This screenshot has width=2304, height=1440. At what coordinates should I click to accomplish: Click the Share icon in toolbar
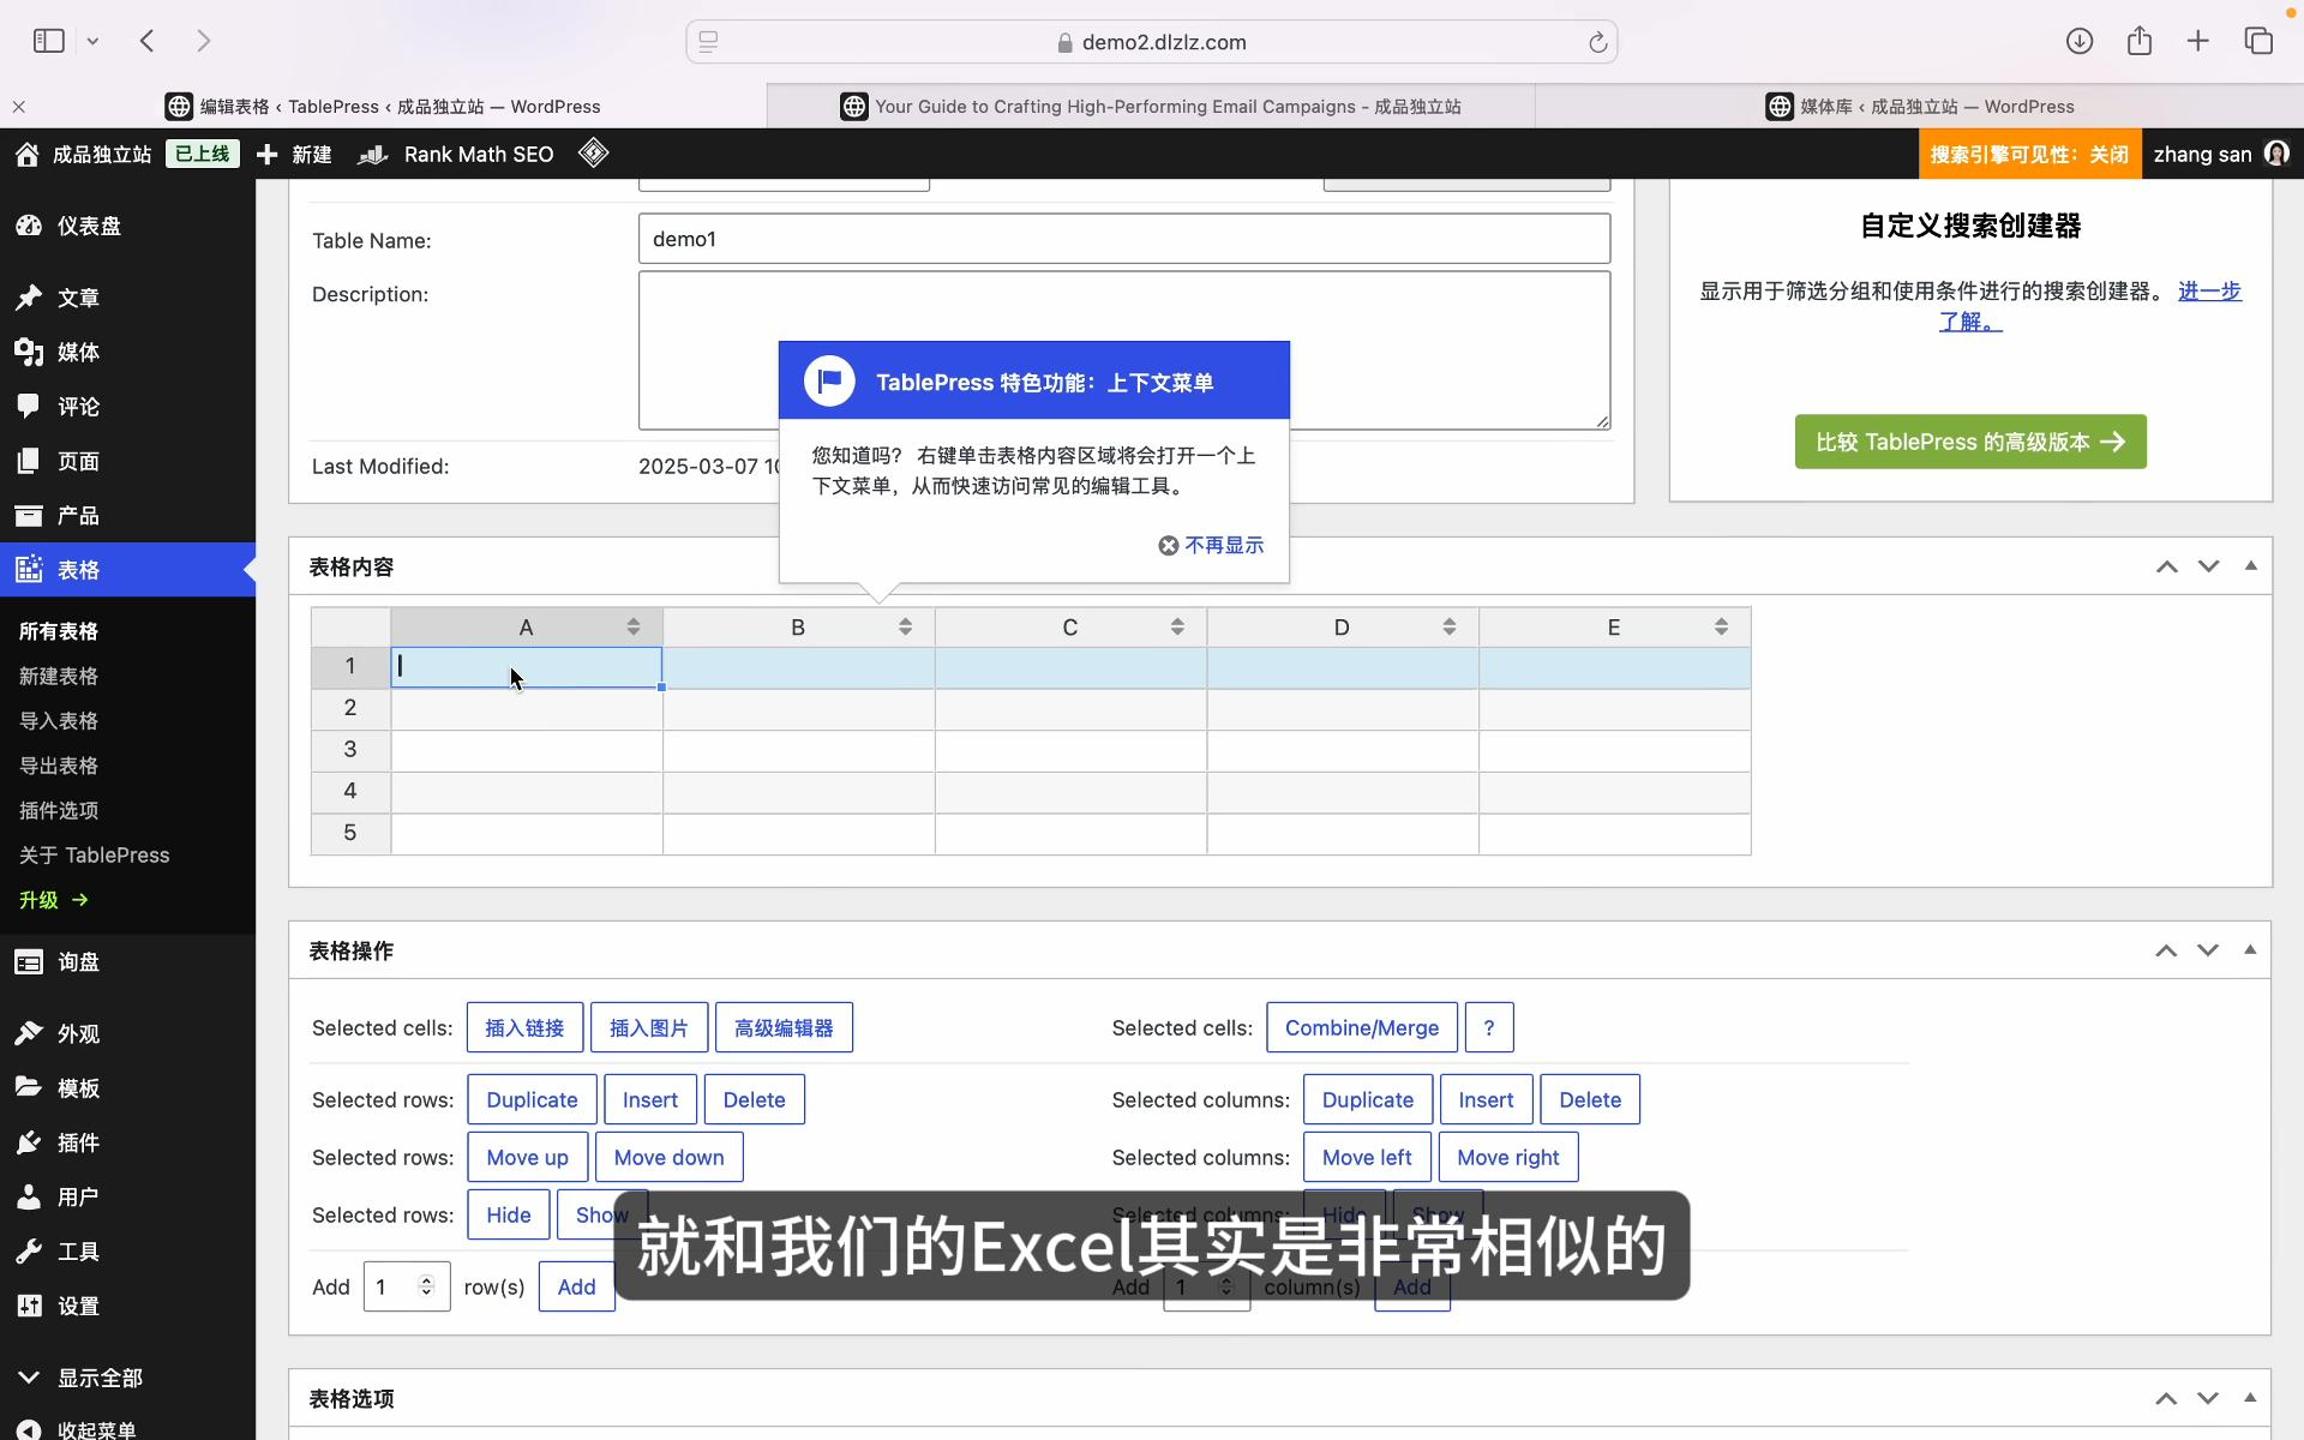pos(2139,41)
